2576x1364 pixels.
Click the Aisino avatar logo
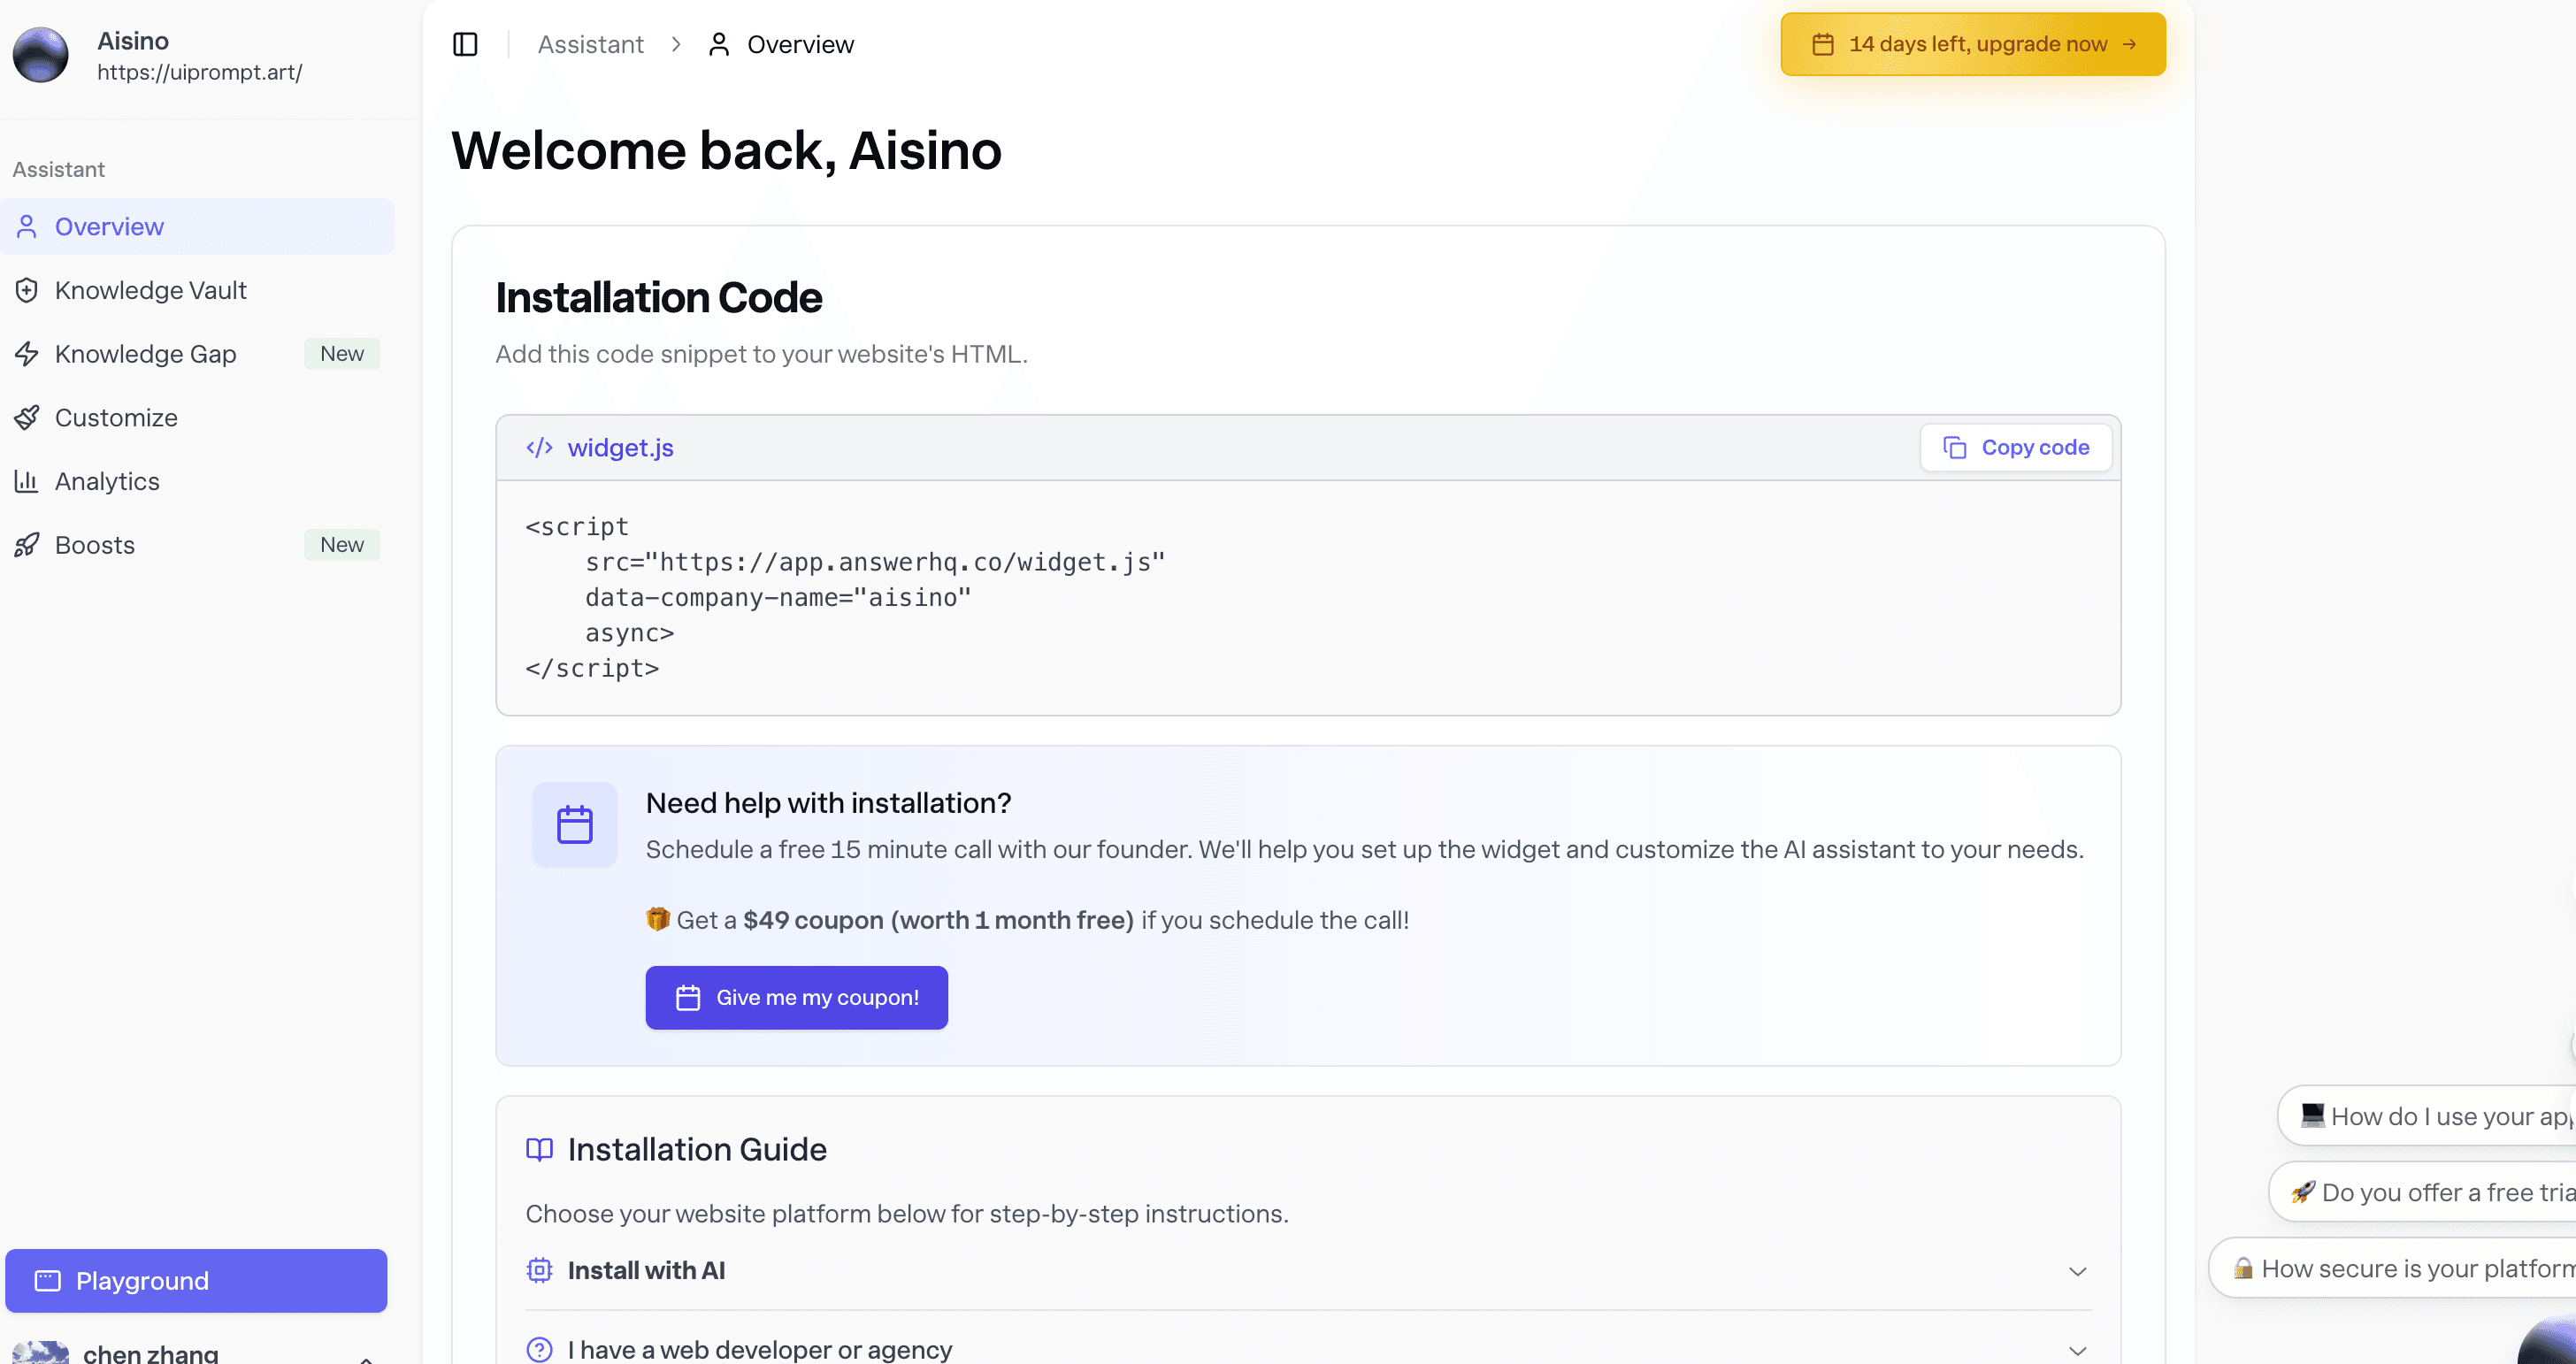(x=40, y=55)
